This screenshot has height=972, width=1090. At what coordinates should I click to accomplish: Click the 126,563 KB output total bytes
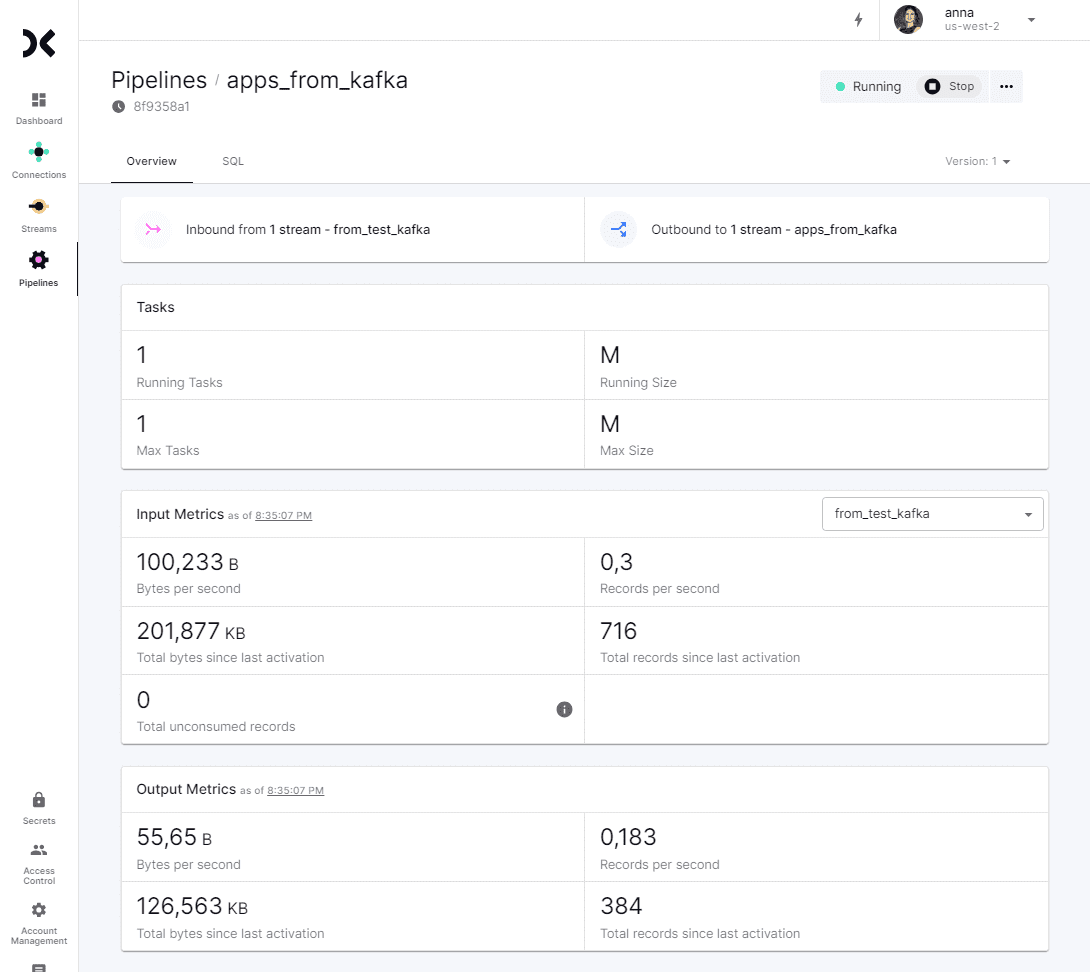pyautogui.click(x=192, y=906)
